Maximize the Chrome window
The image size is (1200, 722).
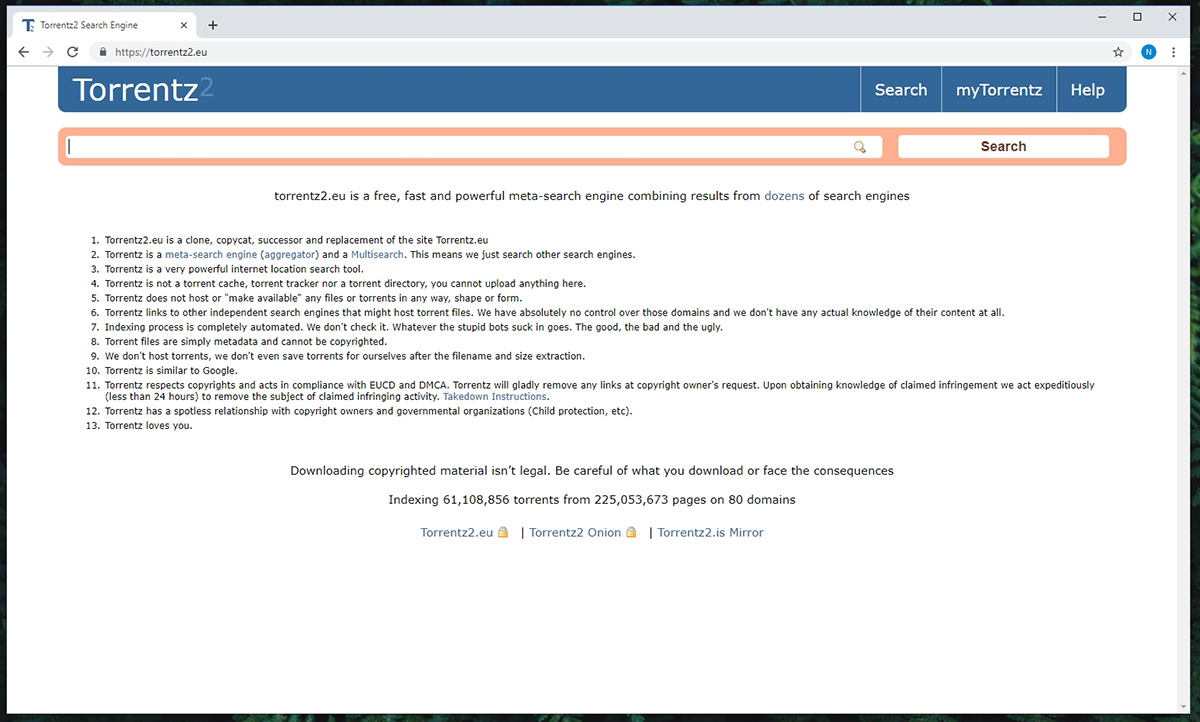tap(1137, 17)
